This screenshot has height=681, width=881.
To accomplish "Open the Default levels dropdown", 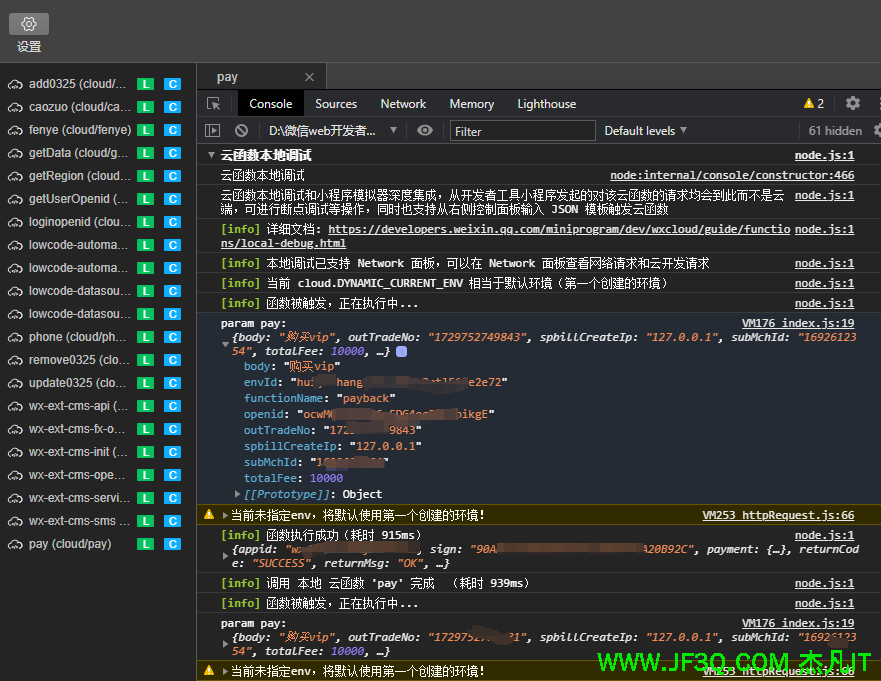I will 645,131.
